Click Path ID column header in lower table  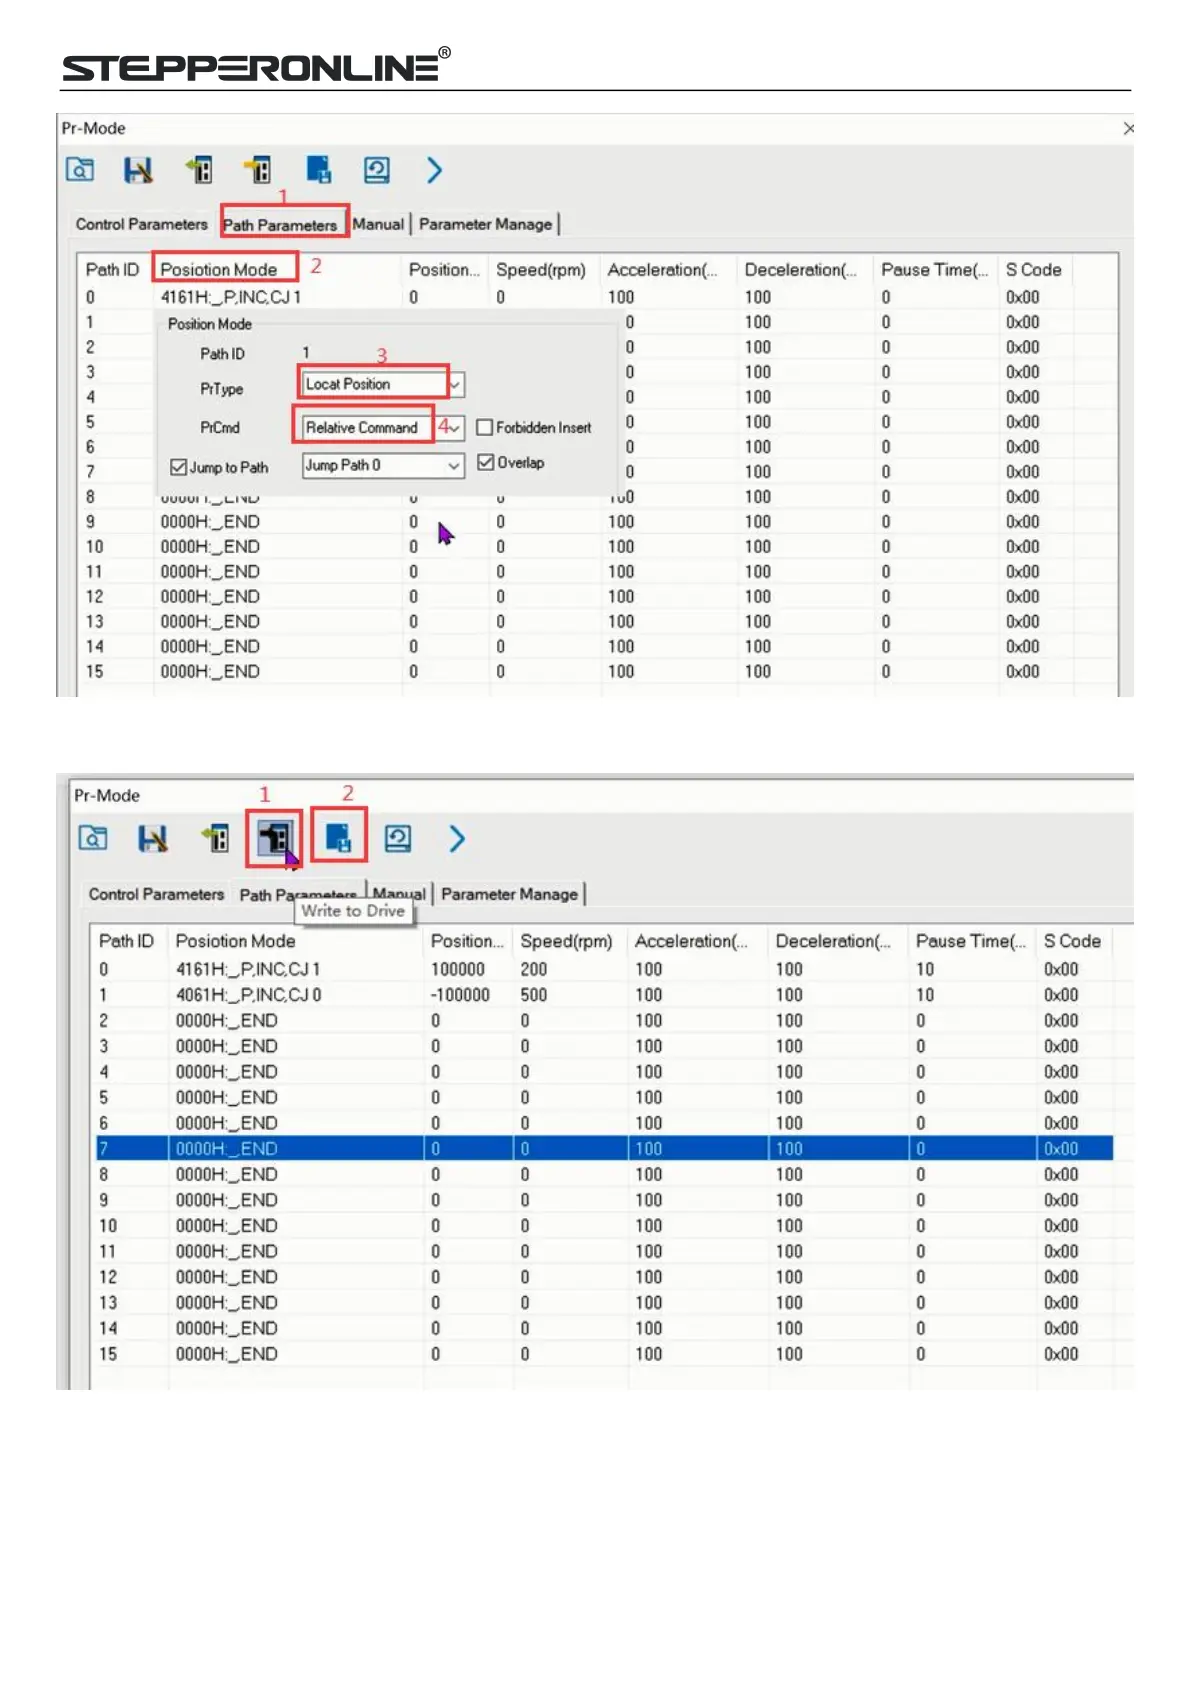coord(126,941)
